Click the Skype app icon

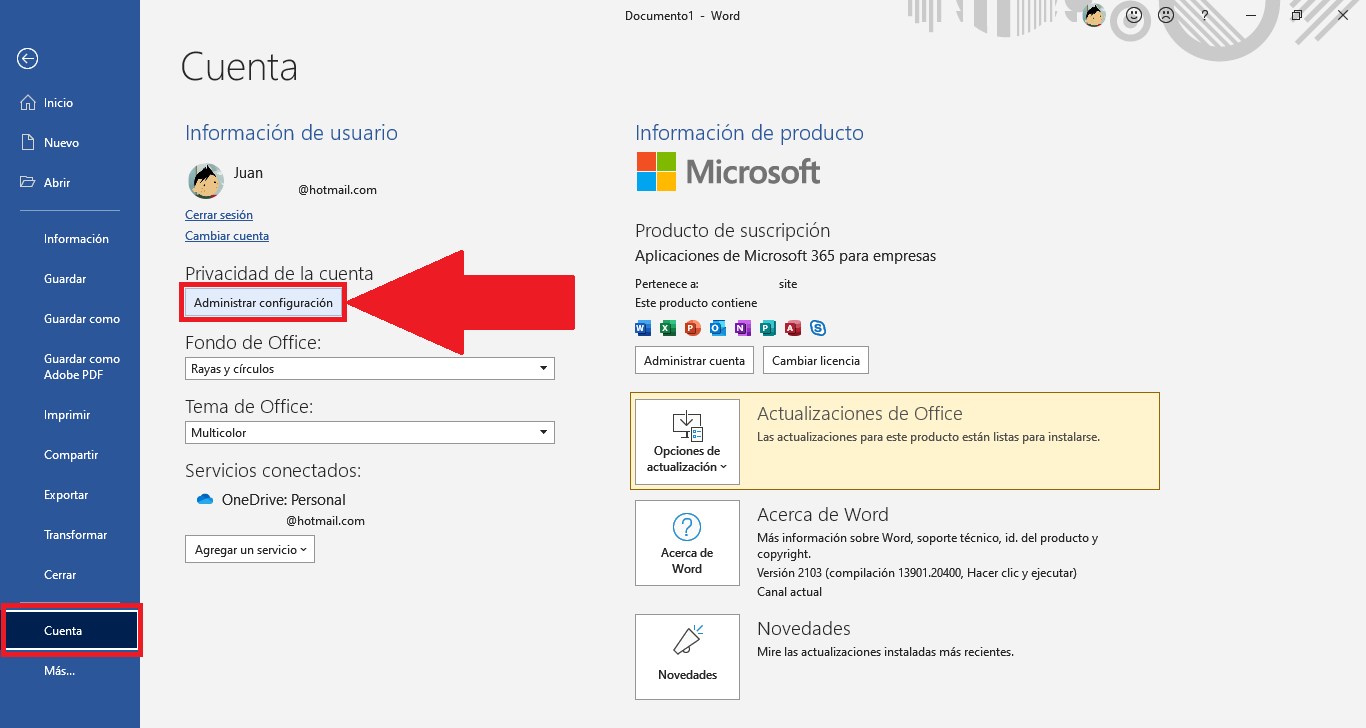point(818,328)
